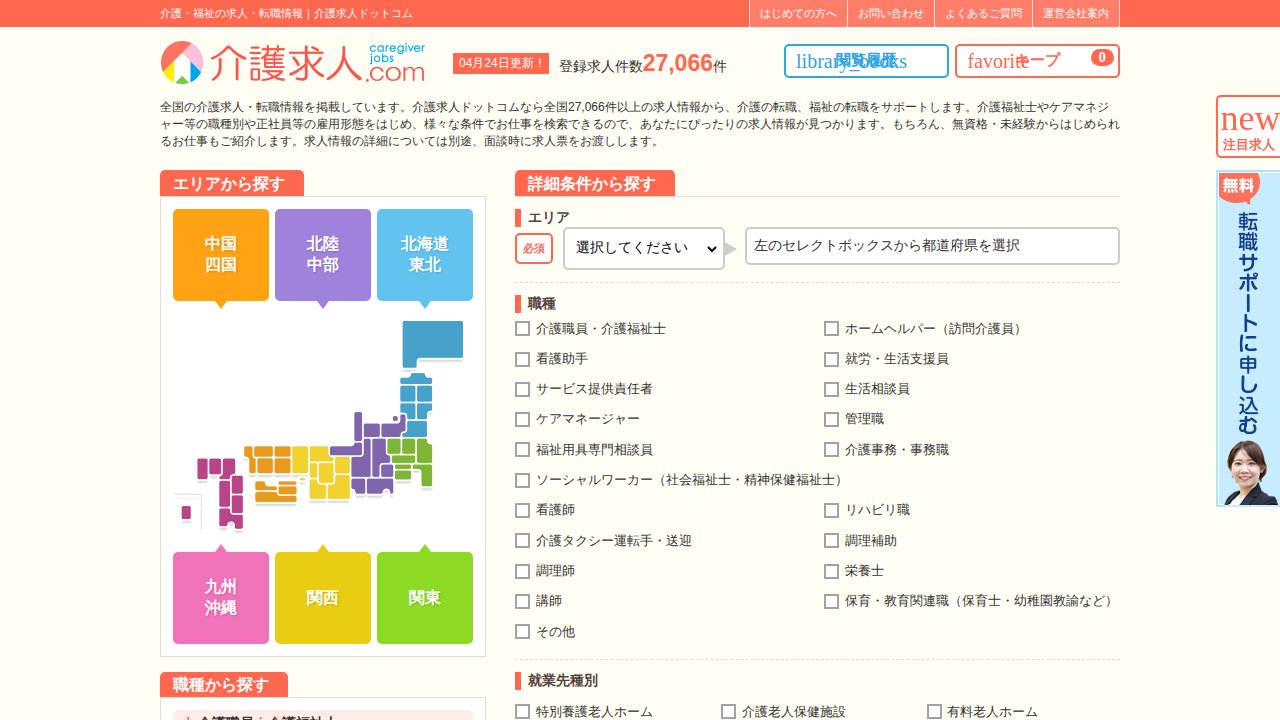The width and height of the screenshot is (1280, 720).
Task: Select the 関西 region button
Action: coord(322,597)
